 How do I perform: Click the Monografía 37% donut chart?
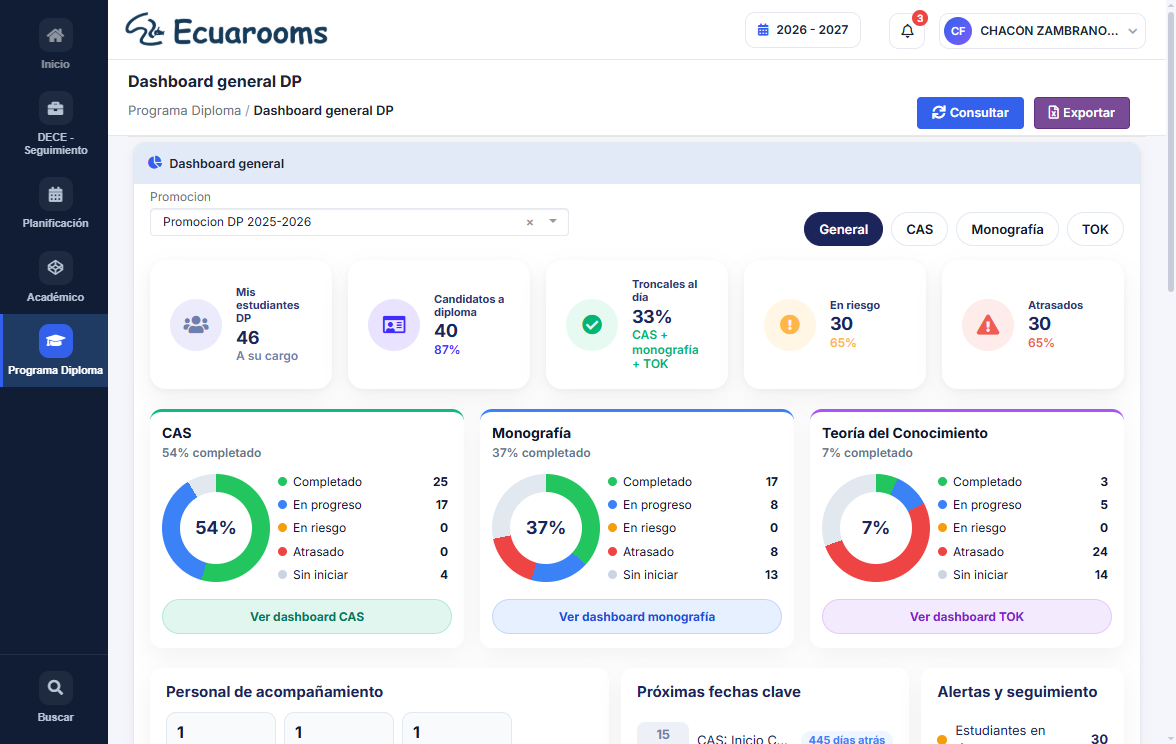[546, 528]
